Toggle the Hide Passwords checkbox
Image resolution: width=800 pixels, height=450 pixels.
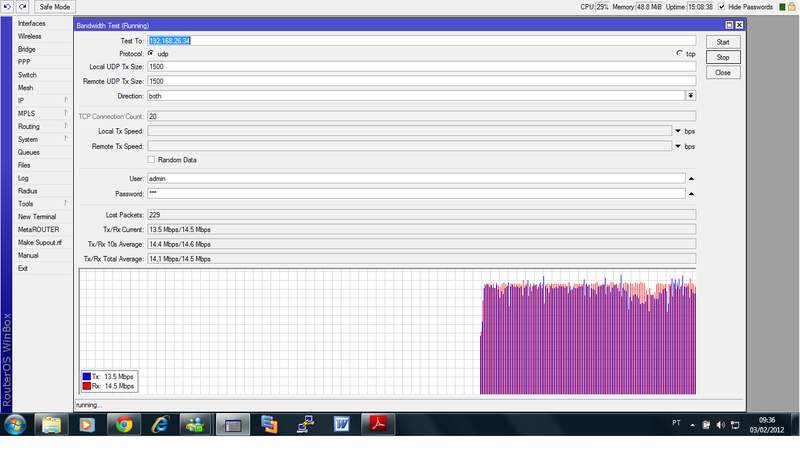coord(722,7)
